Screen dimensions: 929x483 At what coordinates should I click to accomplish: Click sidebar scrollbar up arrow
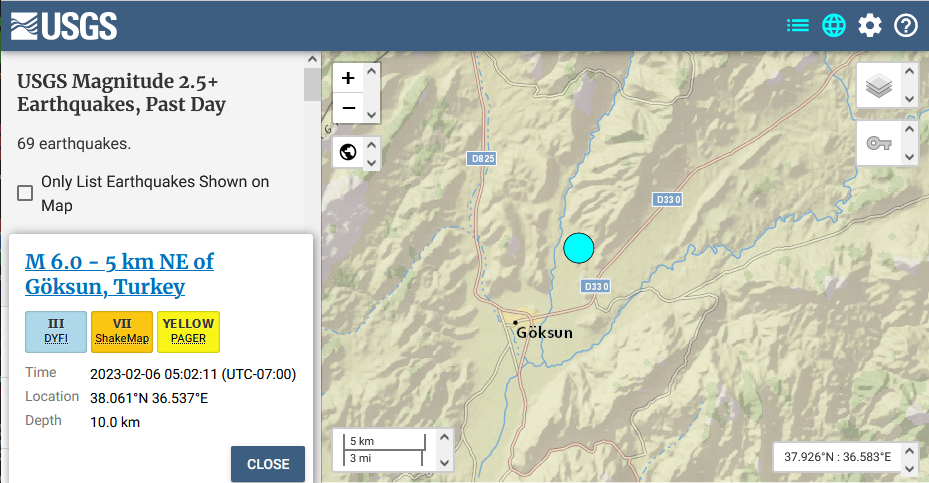click(312, 59)
